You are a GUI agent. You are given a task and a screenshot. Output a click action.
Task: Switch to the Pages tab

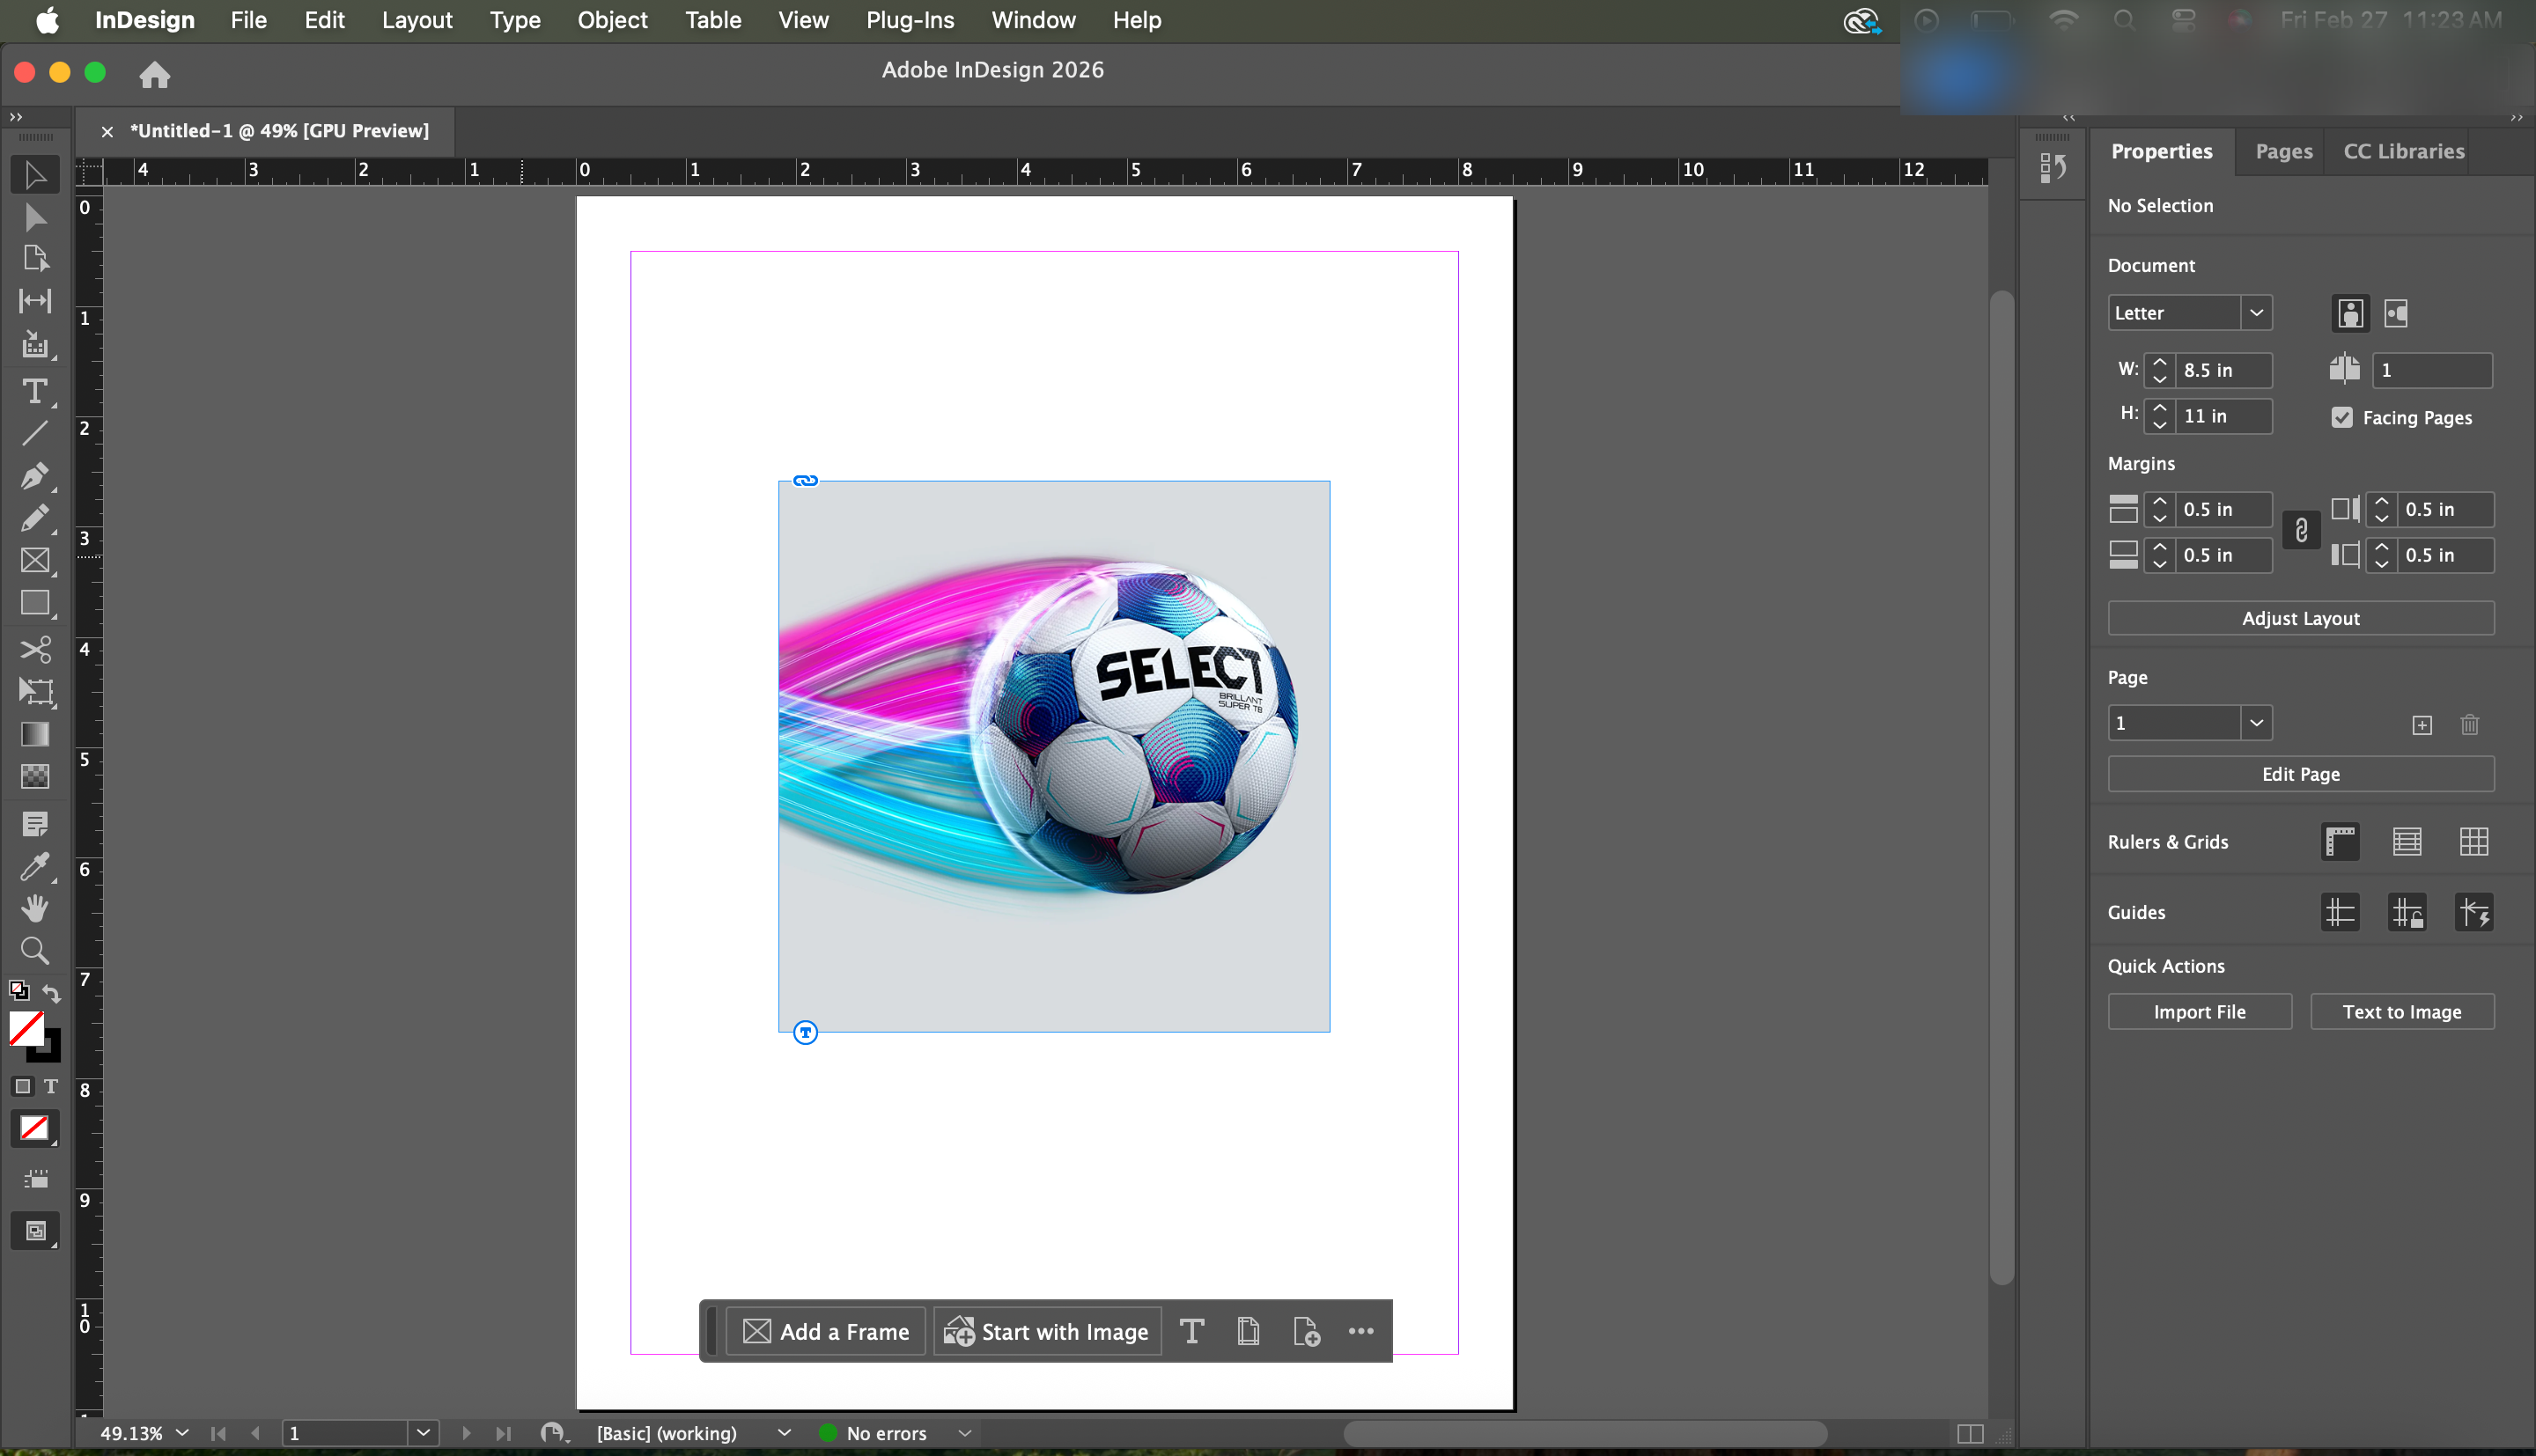point(2283,151)
